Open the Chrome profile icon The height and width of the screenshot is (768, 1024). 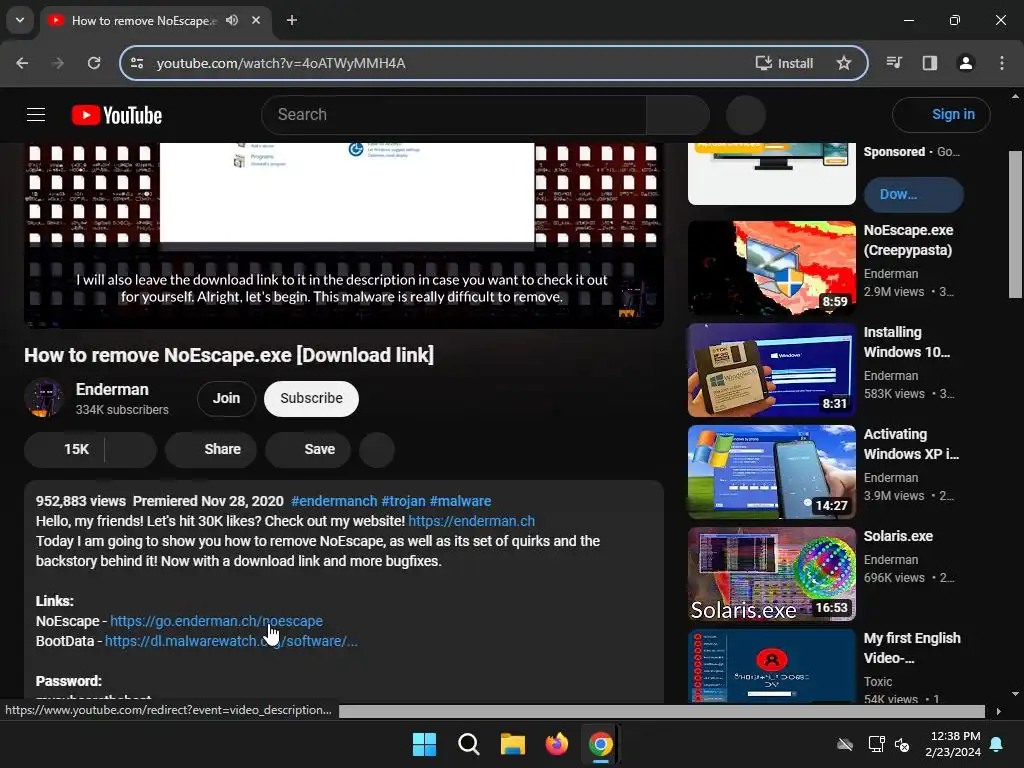coord(966,63)
